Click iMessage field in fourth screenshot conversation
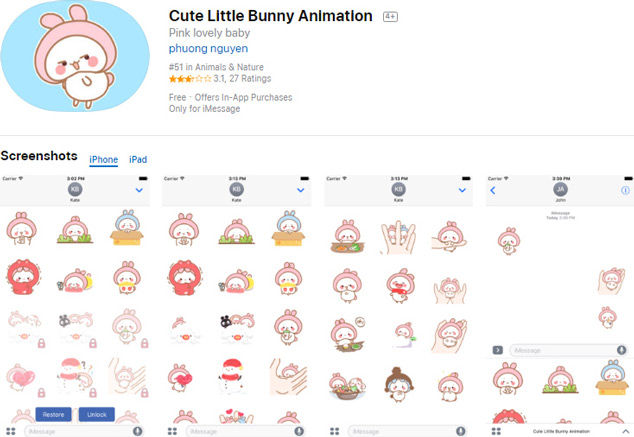 tap(568, 350)
